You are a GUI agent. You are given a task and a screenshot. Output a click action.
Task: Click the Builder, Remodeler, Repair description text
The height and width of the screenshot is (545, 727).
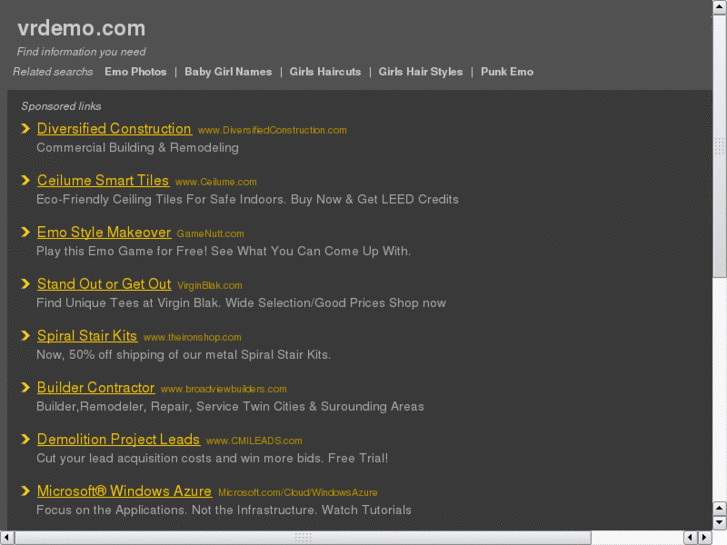pos(230,407)
